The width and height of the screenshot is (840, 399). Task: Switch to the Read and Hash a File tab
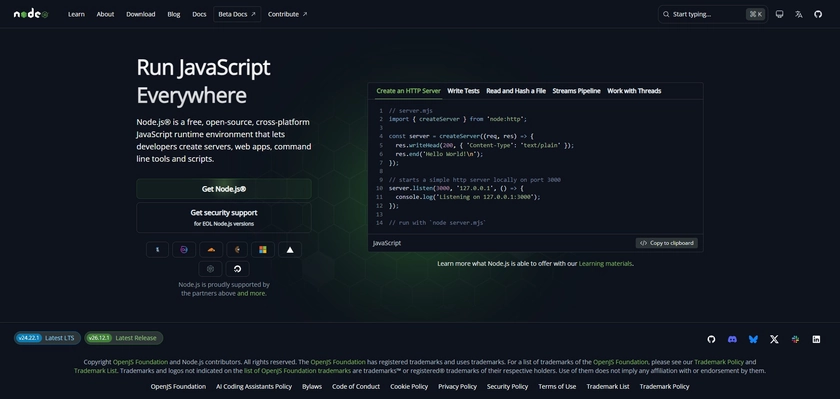pyautogui.click(x=516, y=91)
